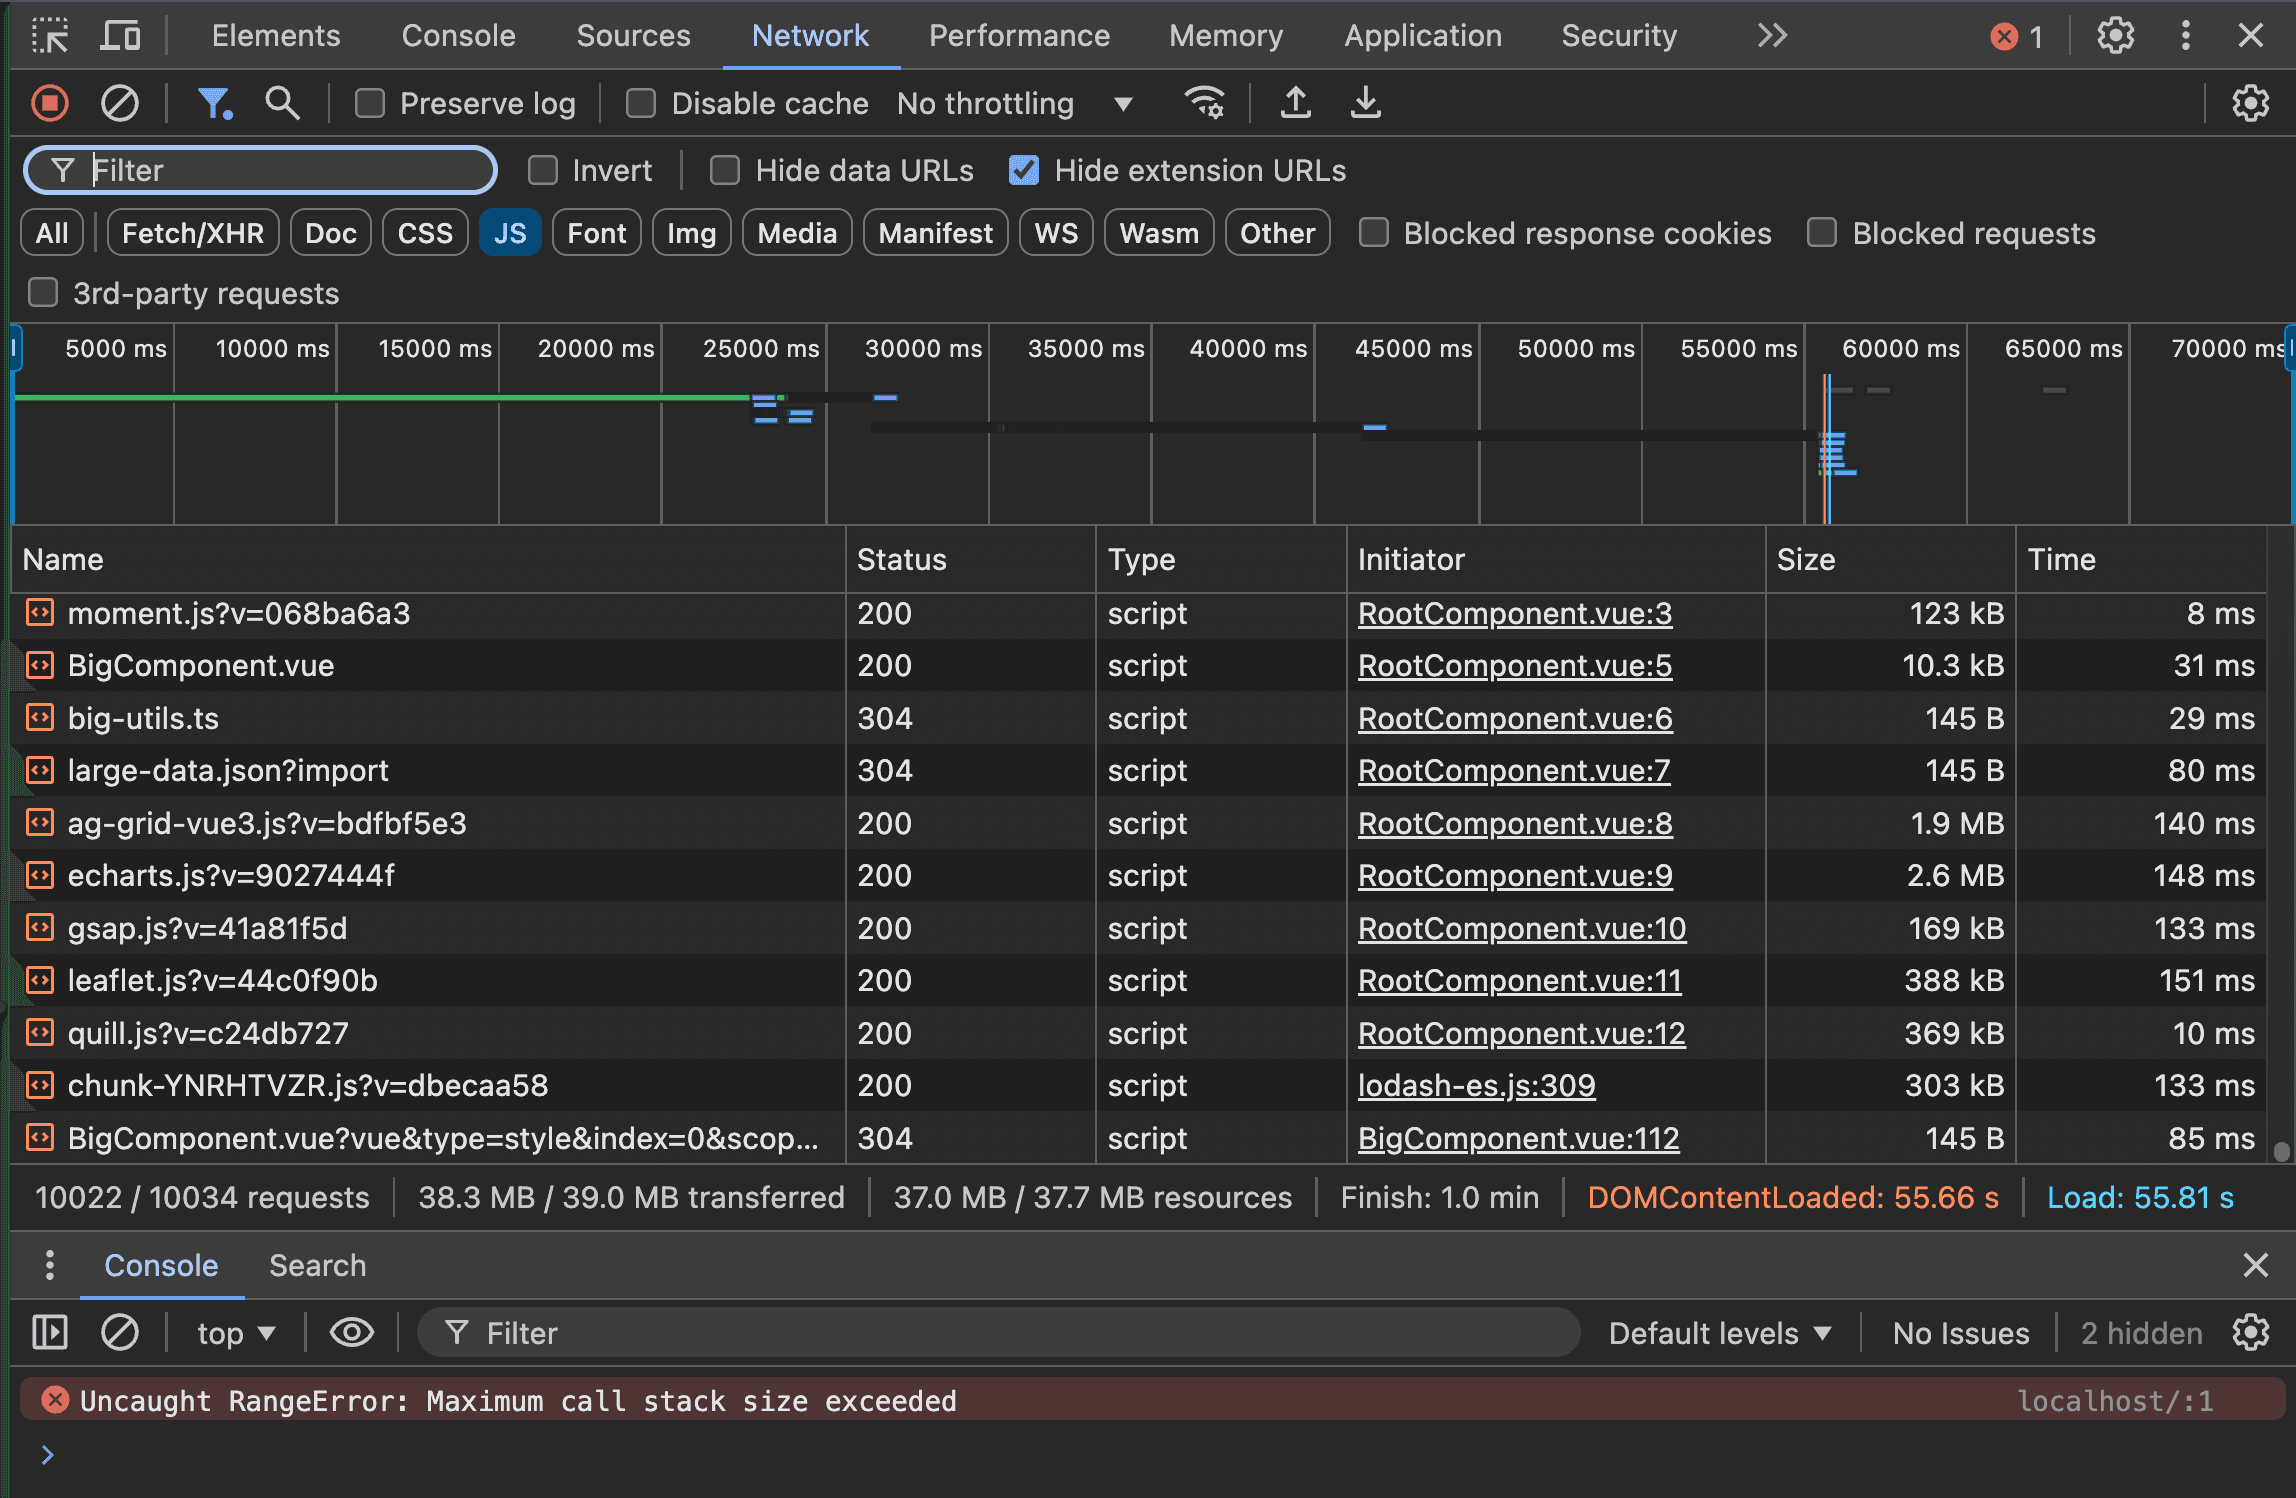Stop recording network log
This screenshot has width=2296, height=1498.
pos(49,103)
